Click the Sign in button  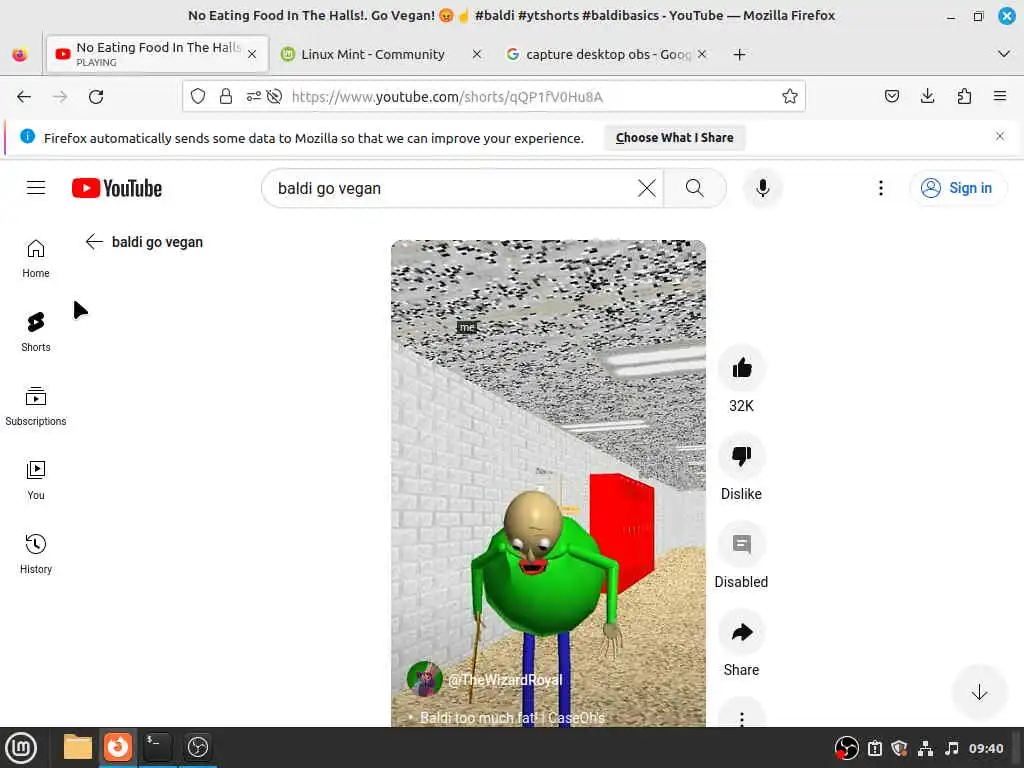957,188
